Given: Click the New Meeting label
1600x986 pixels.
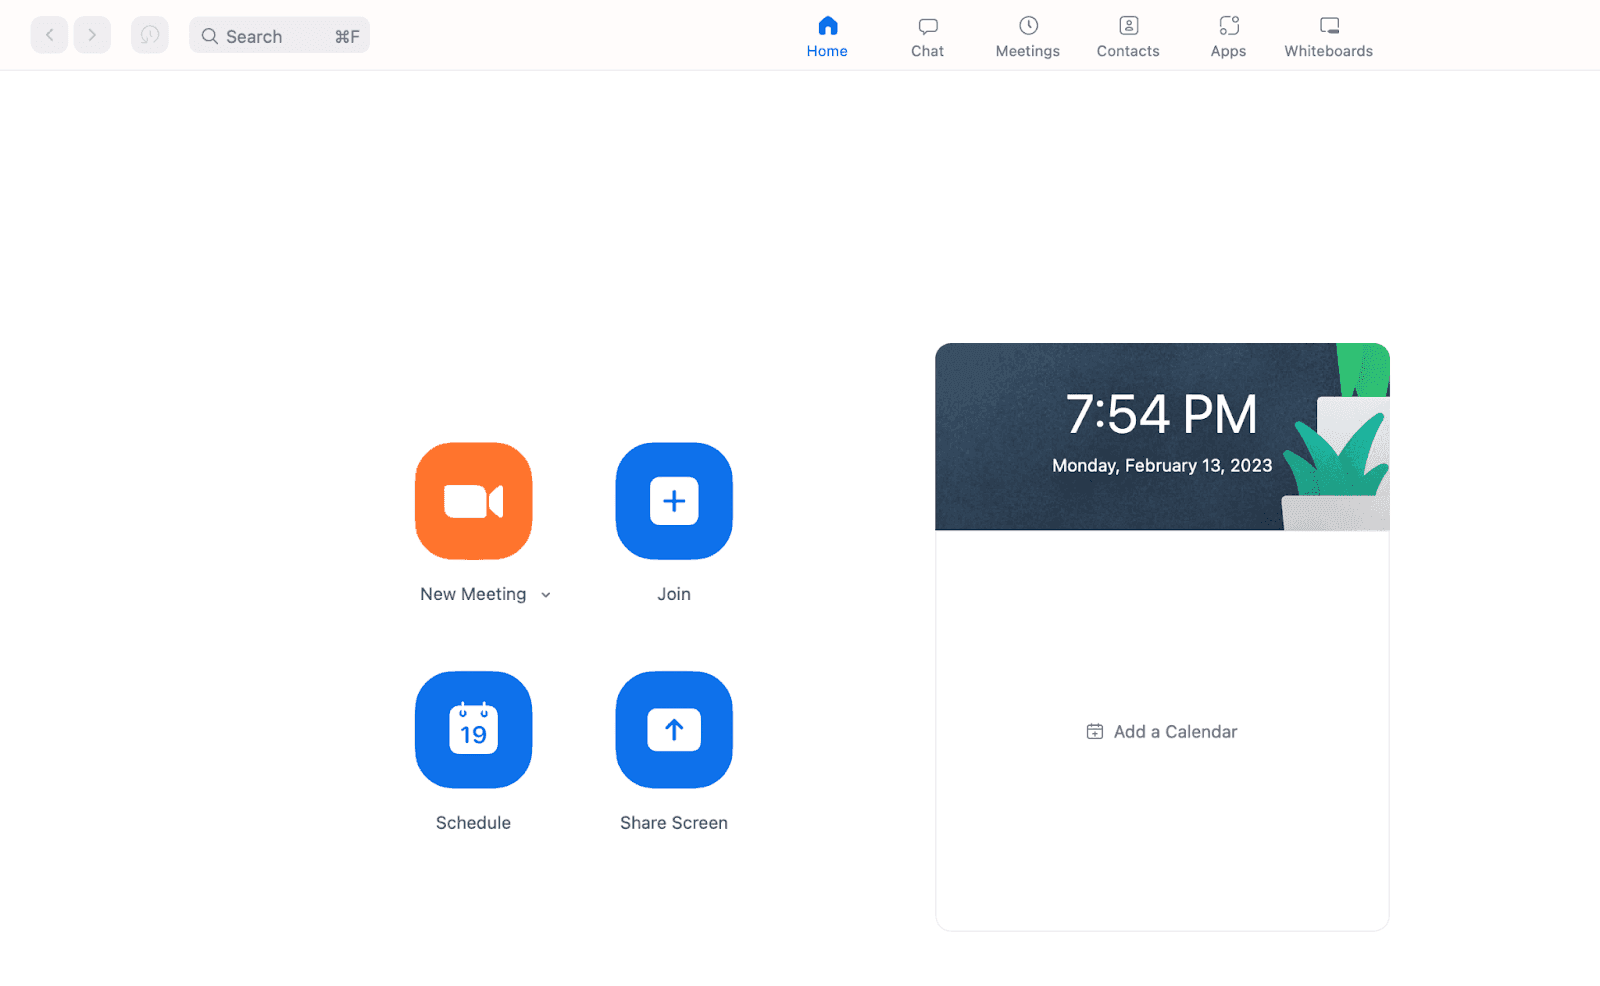Looking at the screenshot, I should point(473,594).
